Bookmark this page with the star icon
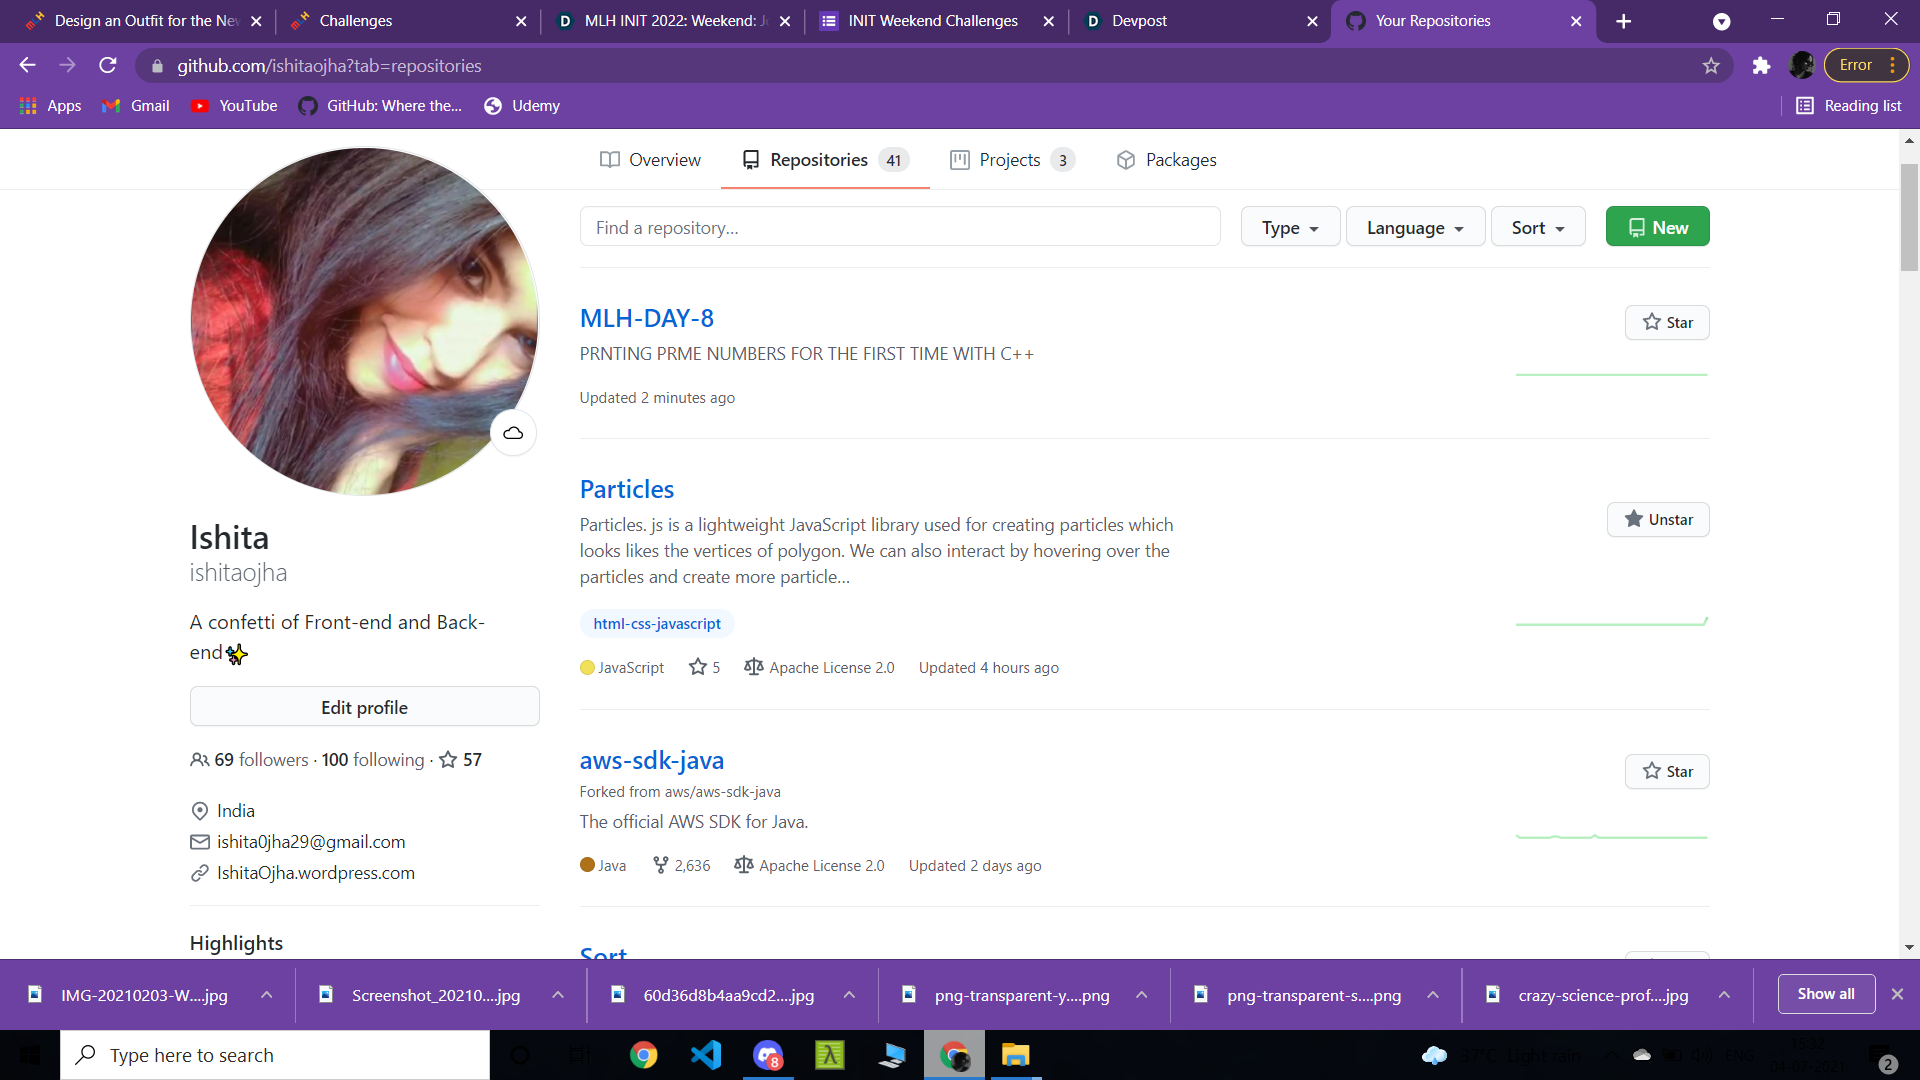 (x=1711, y=66)
